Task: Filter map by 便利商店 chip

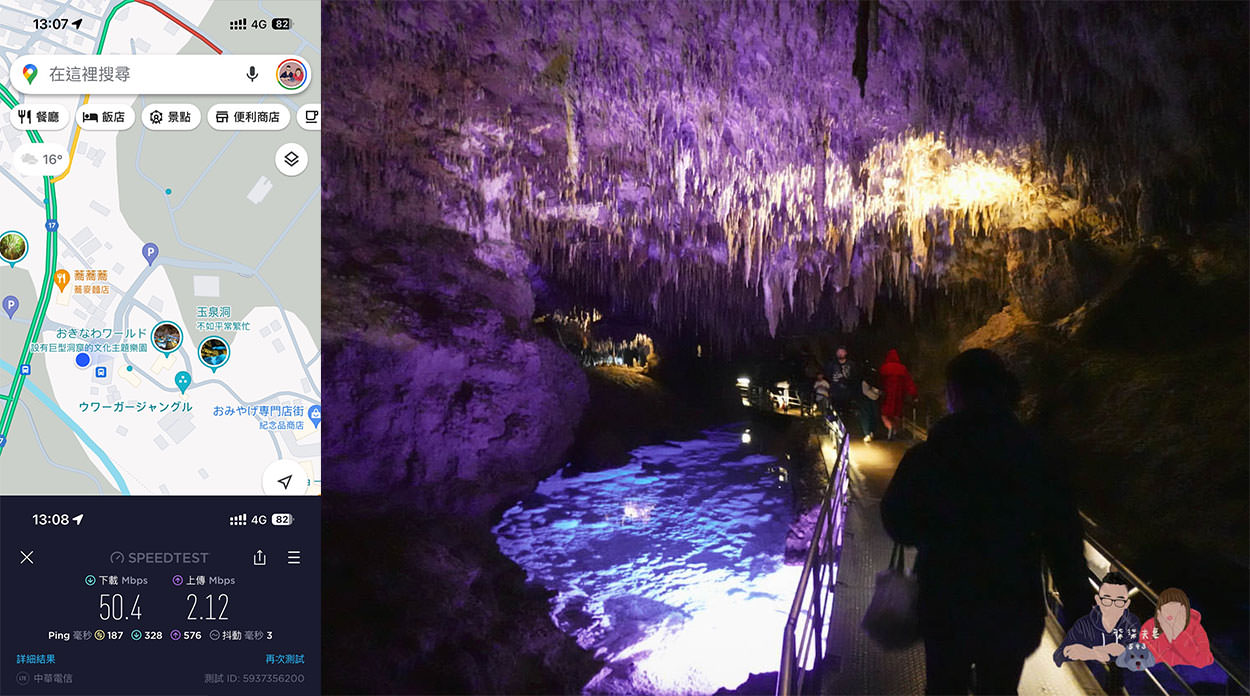Action: click(248, 117)
